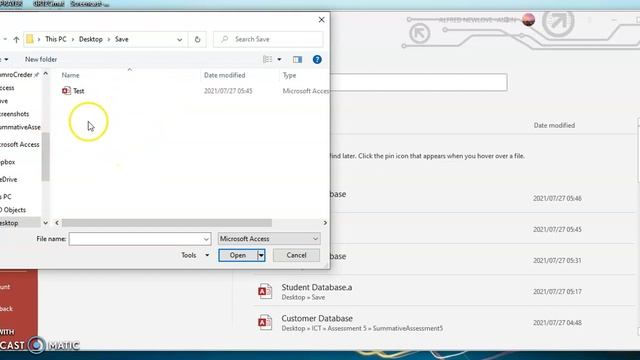Image resolution: width=640 pixels, height=360 pixels.
Task: Select Dropbox in navigation pane
Action: click(x=7, y=162)
